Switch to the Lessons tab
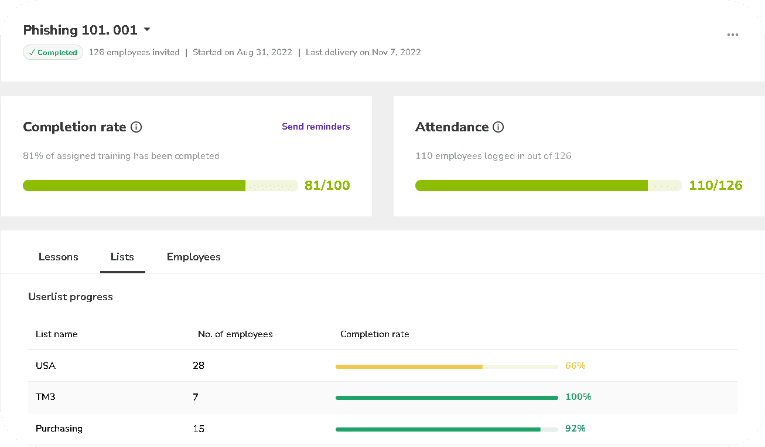This screenshot has width=765, height=447. click(58, 257)
